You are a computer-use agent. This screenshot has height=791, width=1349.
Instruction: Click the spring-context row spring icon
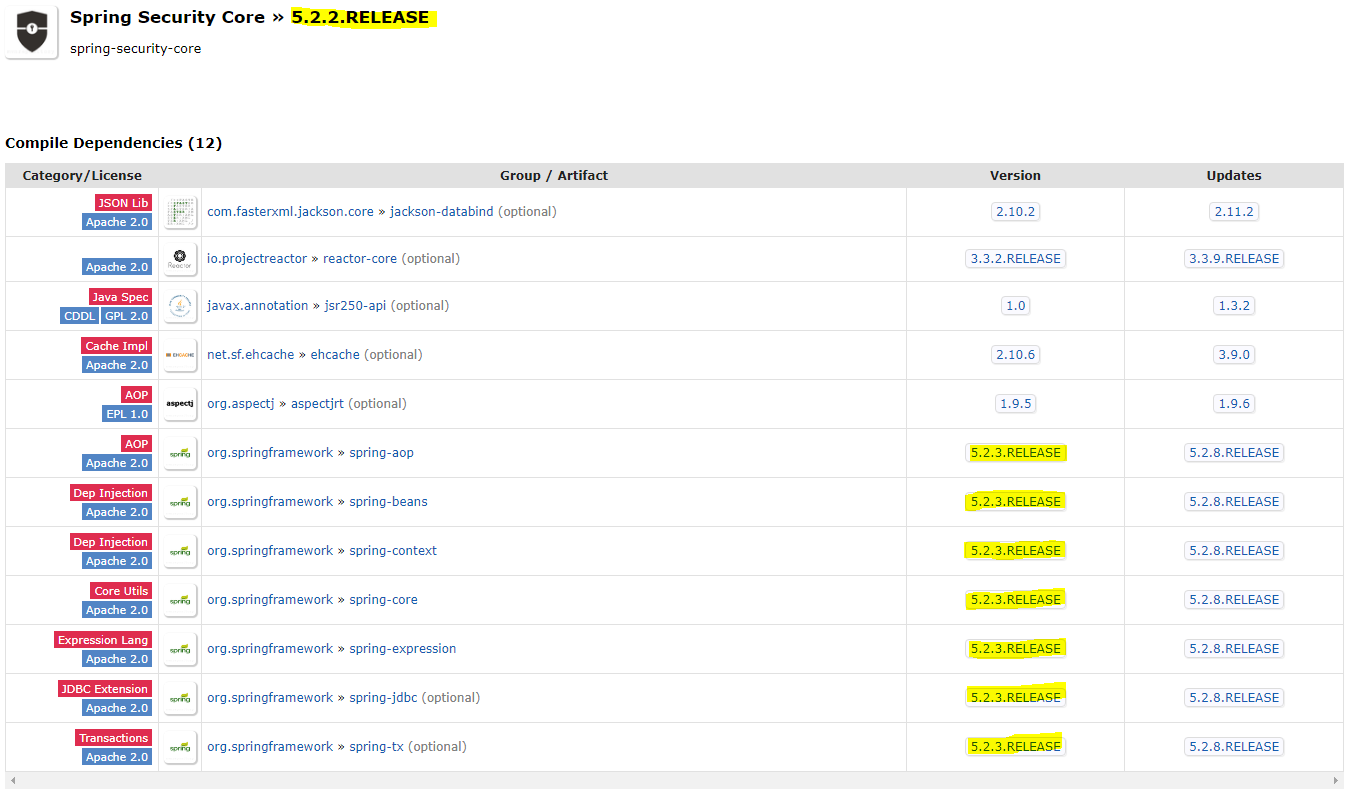coord(181,551)
